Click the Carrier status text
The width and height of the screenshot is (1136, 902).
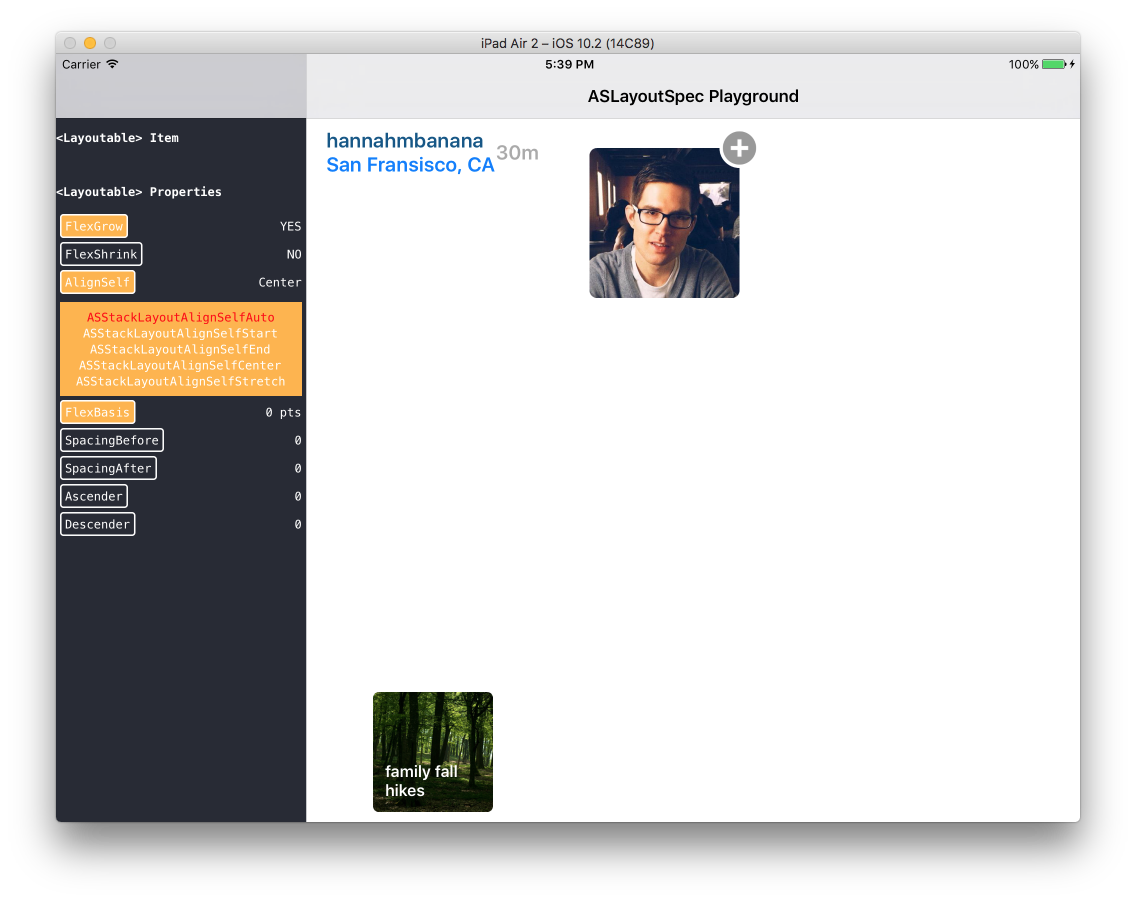coord(81,64)
